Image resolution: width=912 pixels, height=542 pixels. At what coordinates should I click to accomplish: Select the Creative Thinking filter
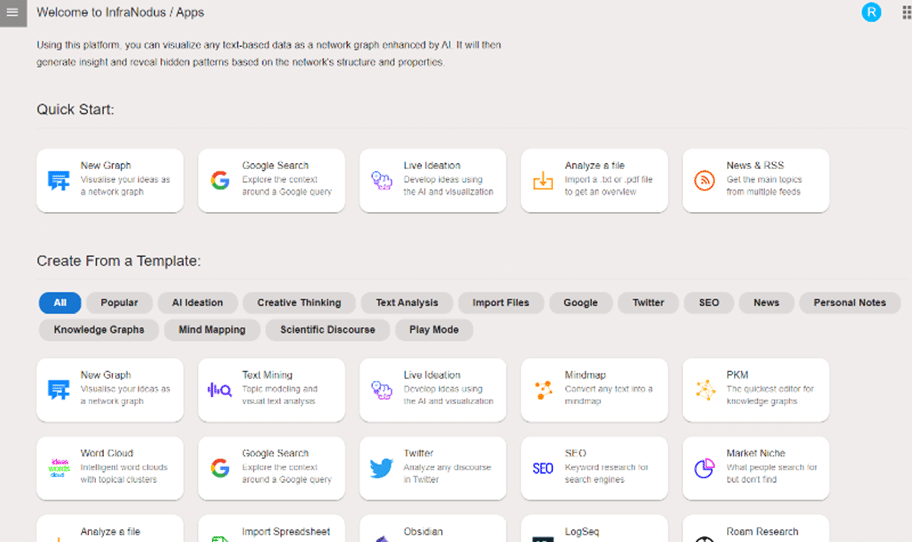pos(299,303)
